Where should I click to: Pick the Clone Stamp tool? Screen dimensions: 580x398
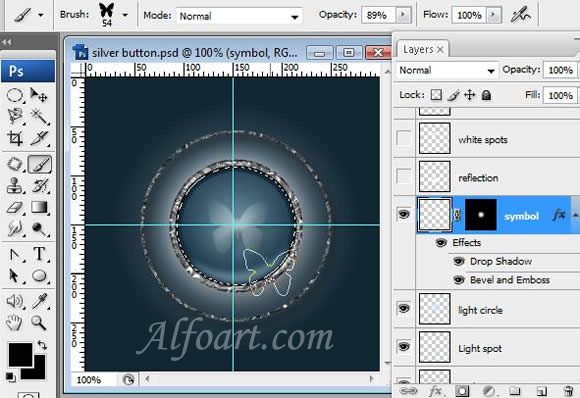coord(15,186)
